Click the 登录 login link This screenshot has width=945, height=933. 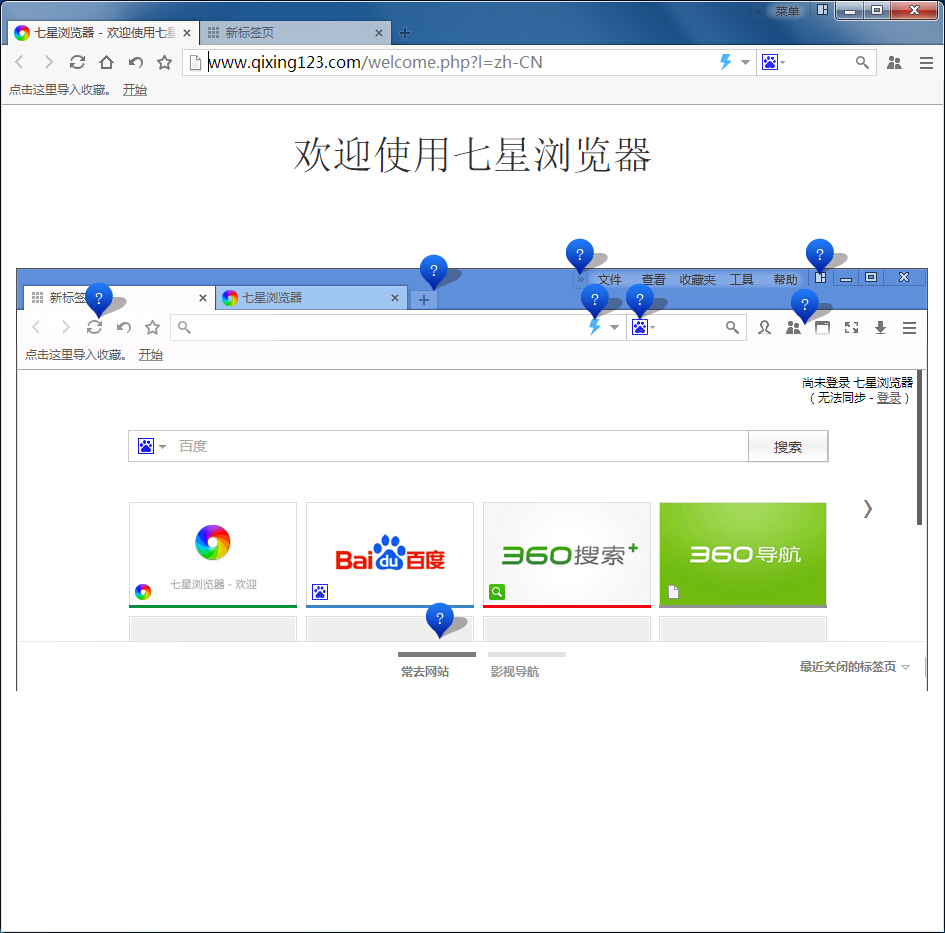pyautogui.click(x=890, y=397)
